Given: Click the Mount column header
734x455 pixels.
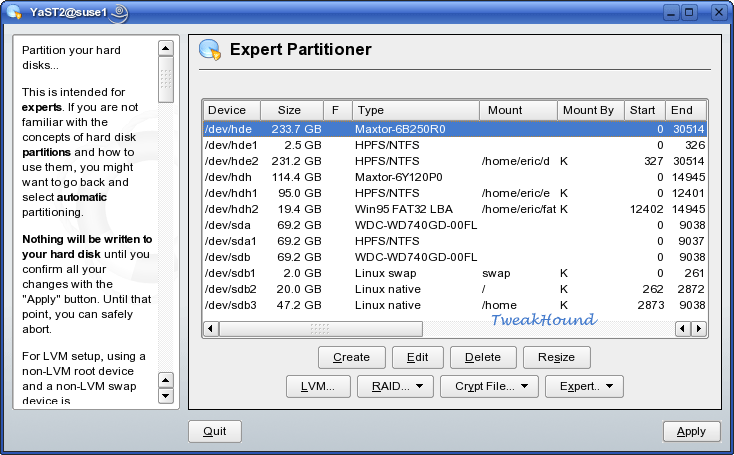Looking at the screenshot, I should click(519, 110).
